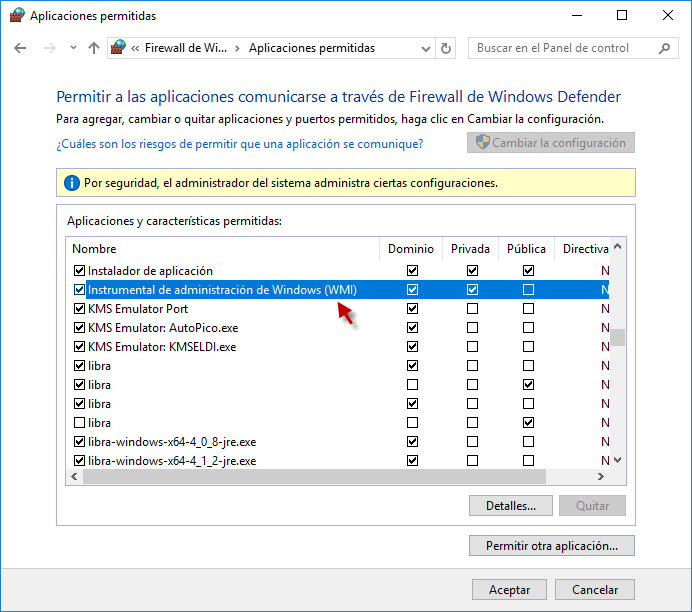The width and height of the screenshot is (692, 612).
Task: Click Permitir otra aplicación... button
Action: point(552,546)
